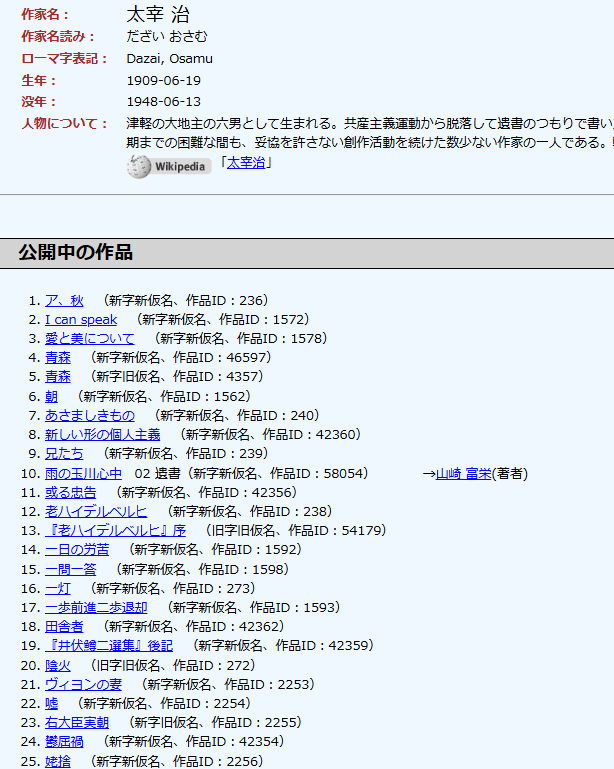The width and height of the screenshot is (614, 769).
Task: Open the work 一日の労苦
Action: click(77, 550)
